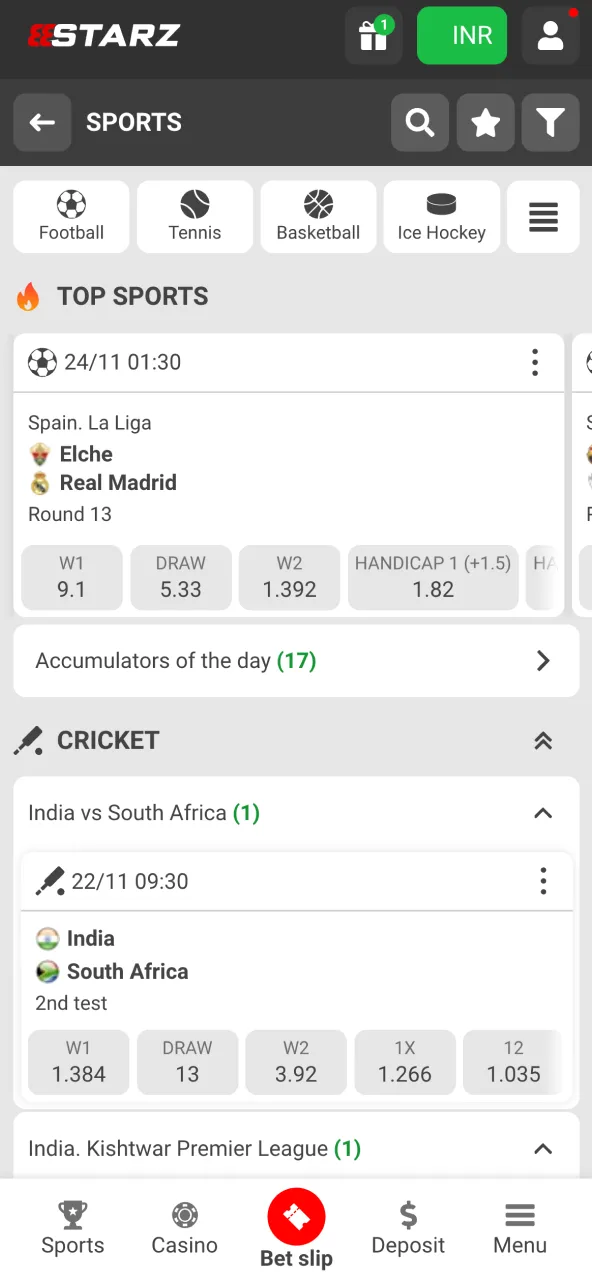Select W1 odds 9.1 for Elche
The width and height of the screenshot is (592, 1280).
(71, 578)
